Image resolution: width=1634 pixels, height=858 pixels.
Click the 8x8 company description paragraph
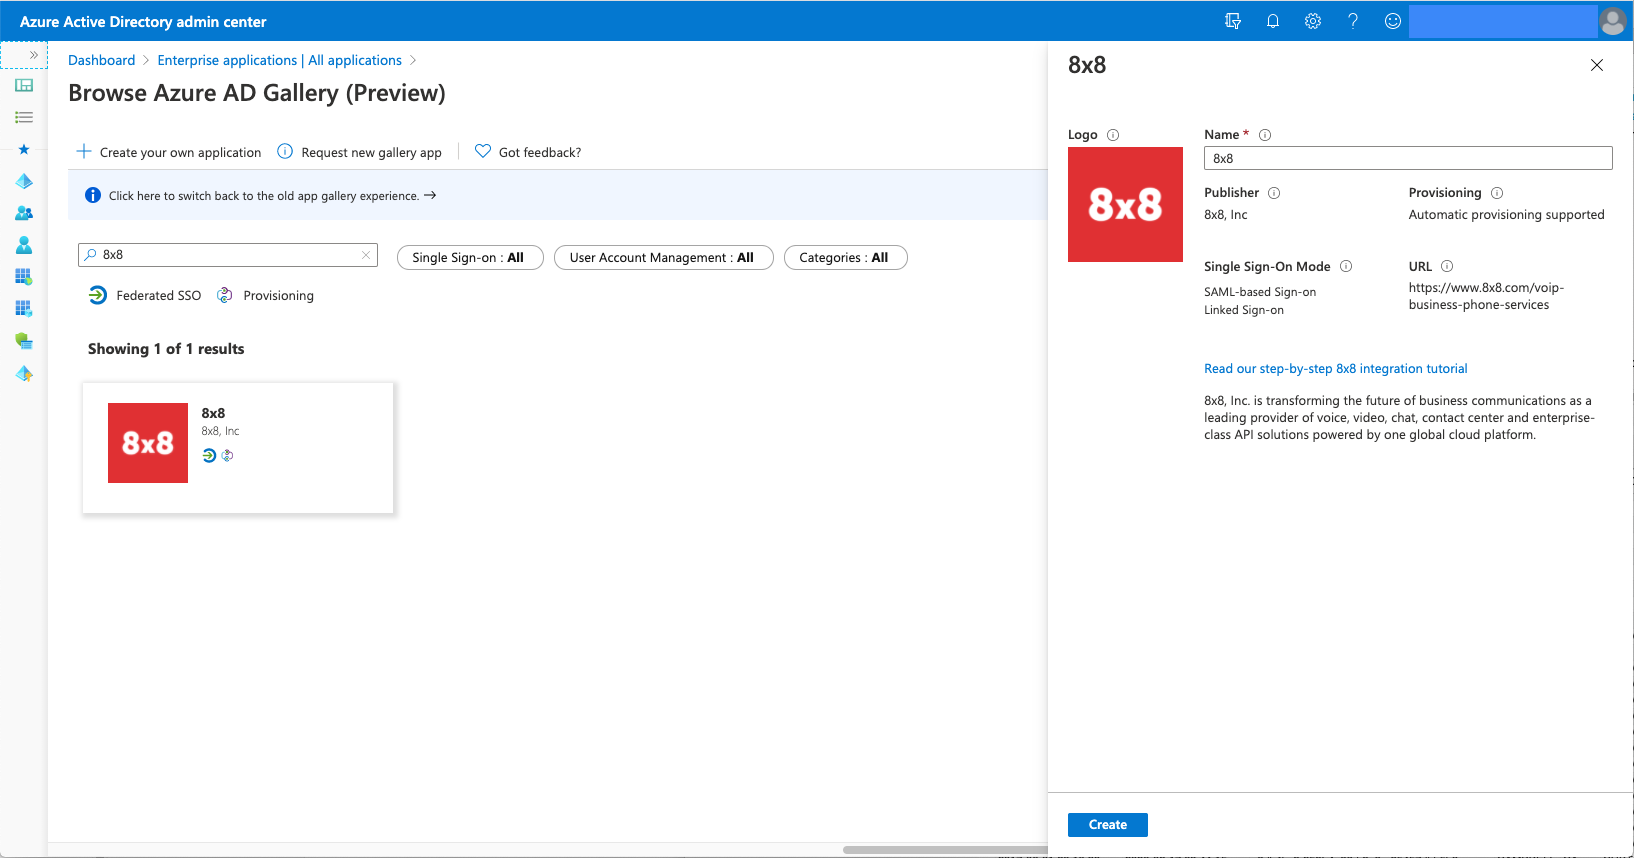point(1399,418)
